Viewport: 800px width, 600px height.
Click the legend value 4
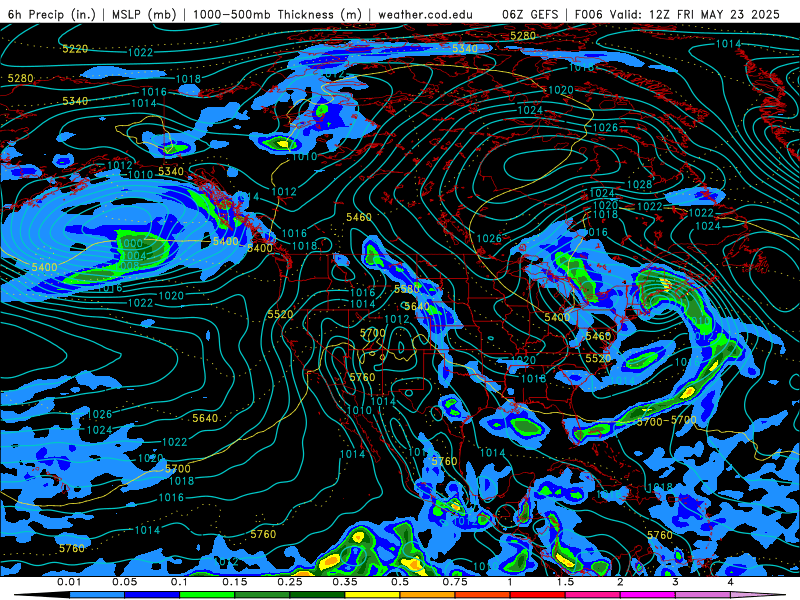(x=730, y=582)
